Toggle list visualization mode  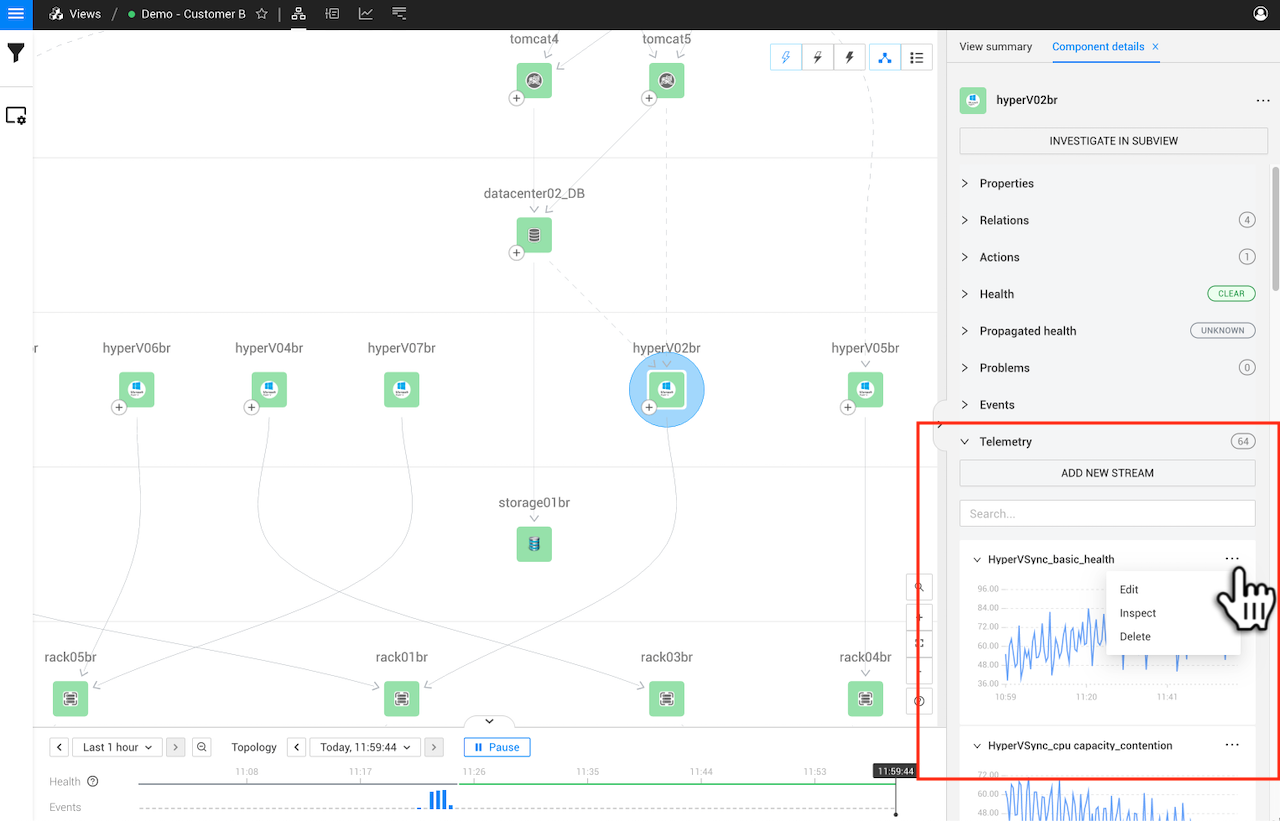point(916,58)
